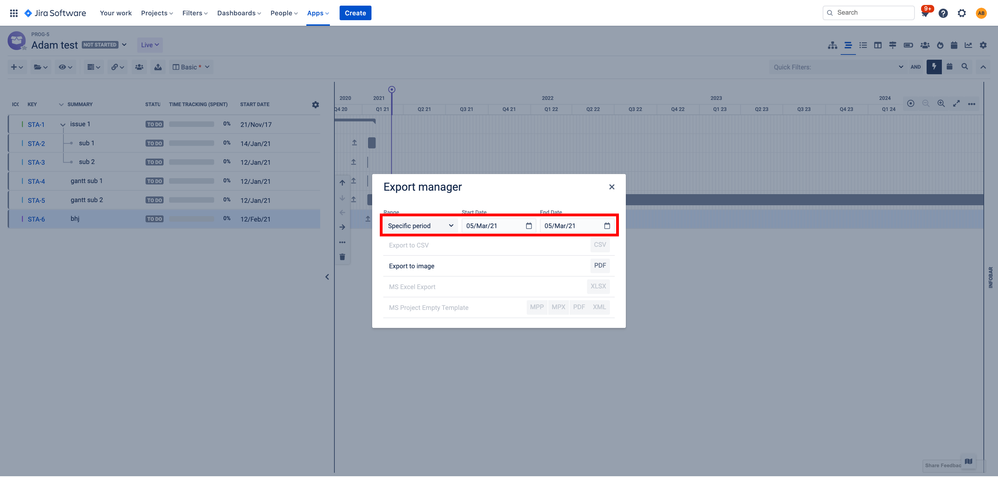
Task: Open notifications bell with 9+ badge
Action: point(926,12)
